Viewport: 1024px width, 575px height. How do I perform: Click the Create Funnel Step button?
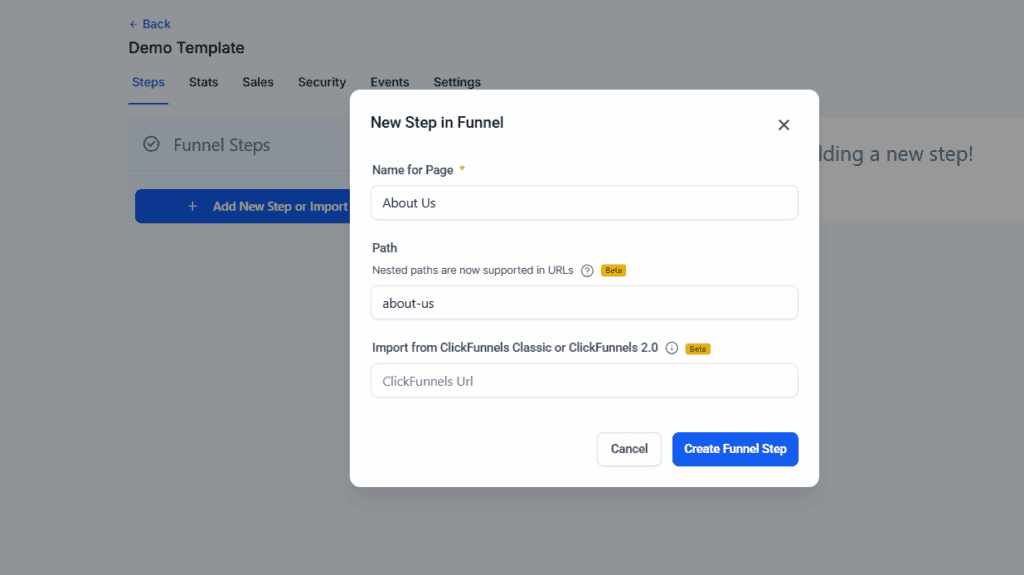coord(735,449)
